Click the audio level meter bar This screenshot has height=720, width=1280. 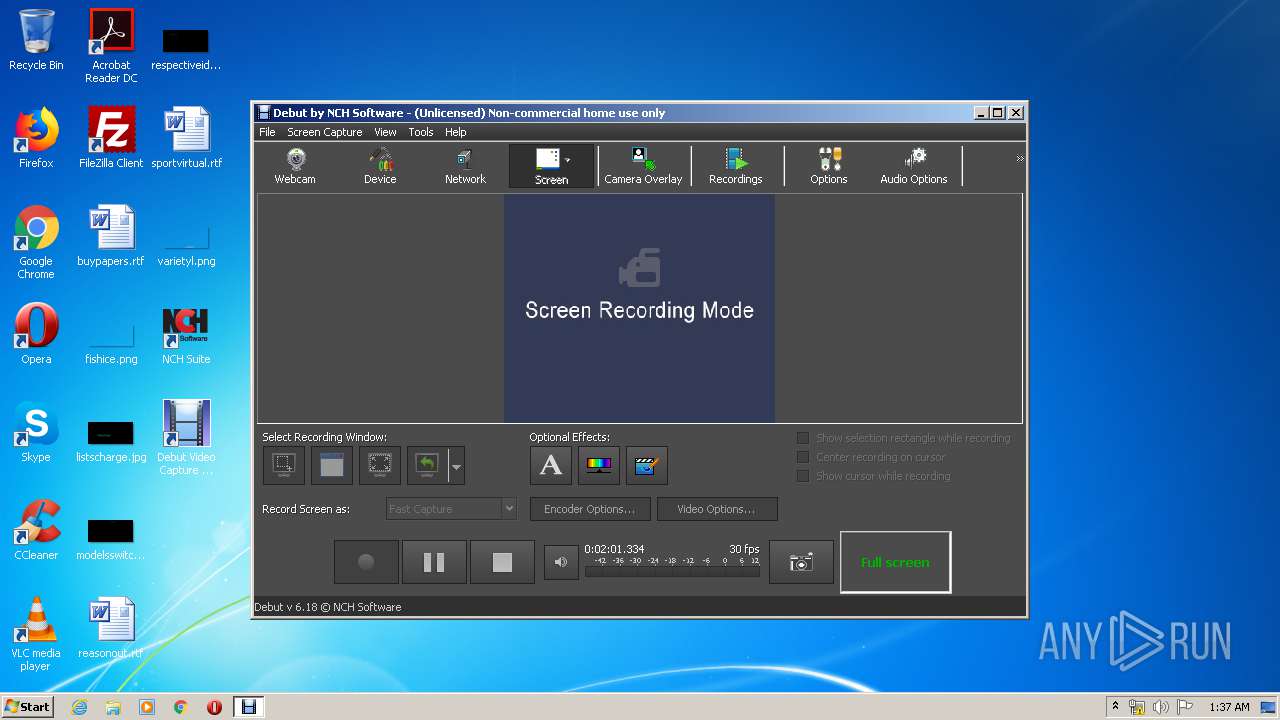coord(672,571)
